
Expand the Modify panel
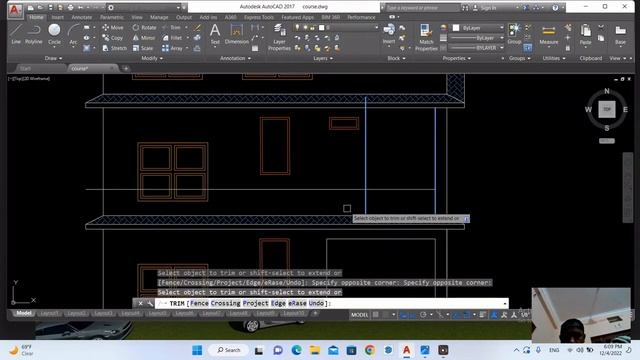pos(152,58)
